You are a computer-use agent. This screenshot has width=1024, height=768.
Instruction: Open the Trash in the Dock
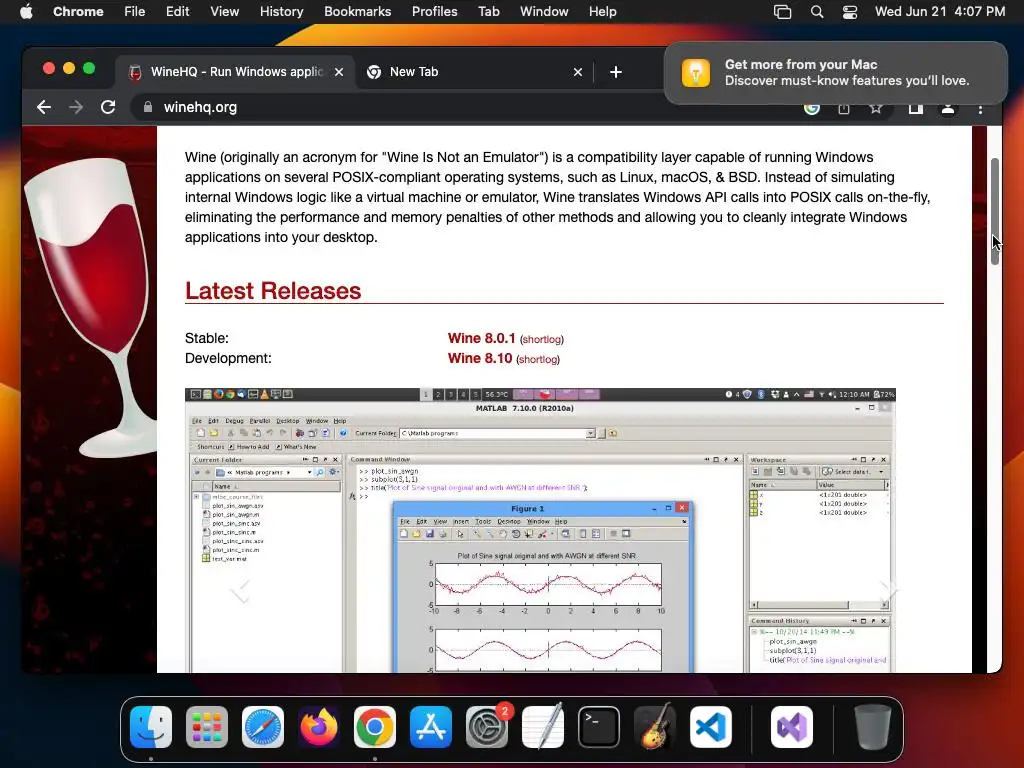(x=872, y=727)
